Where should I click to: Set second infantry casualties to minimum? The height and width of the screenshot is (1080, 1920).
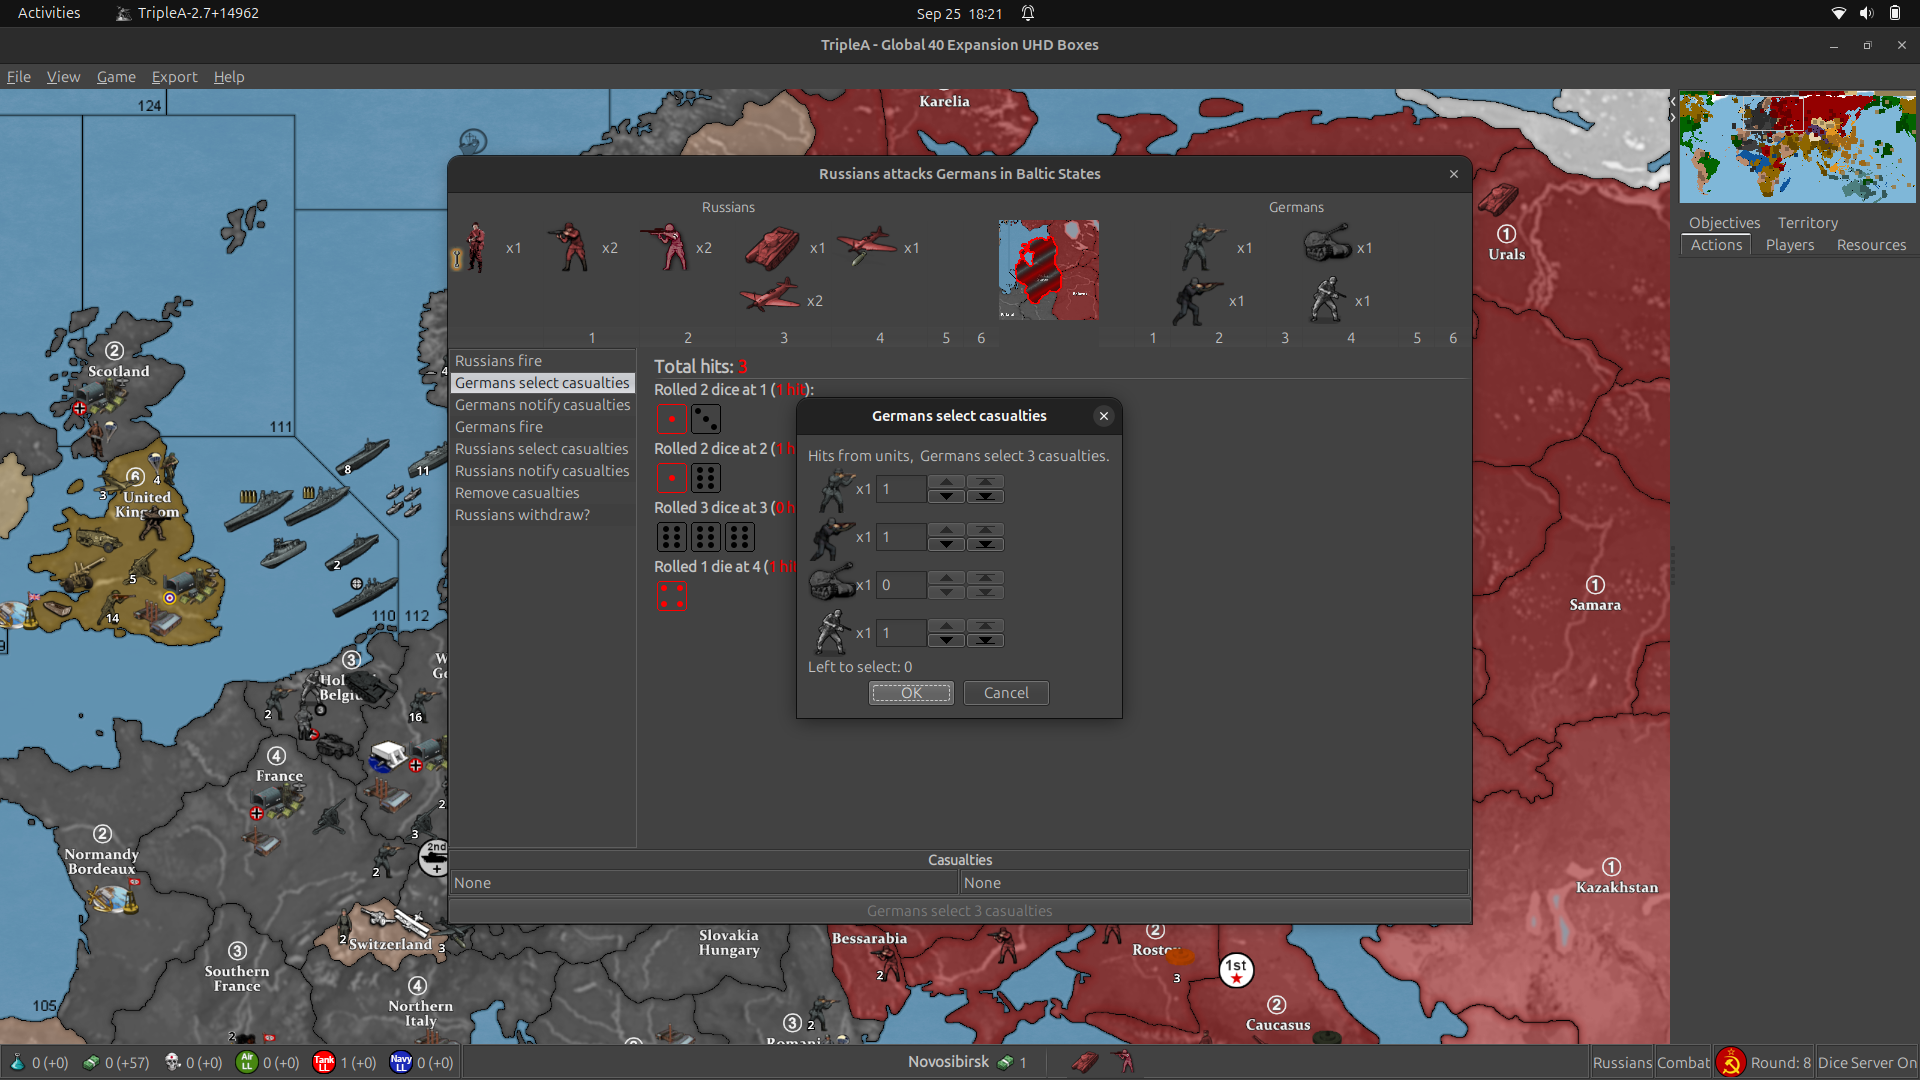click(x=985, y=544)
